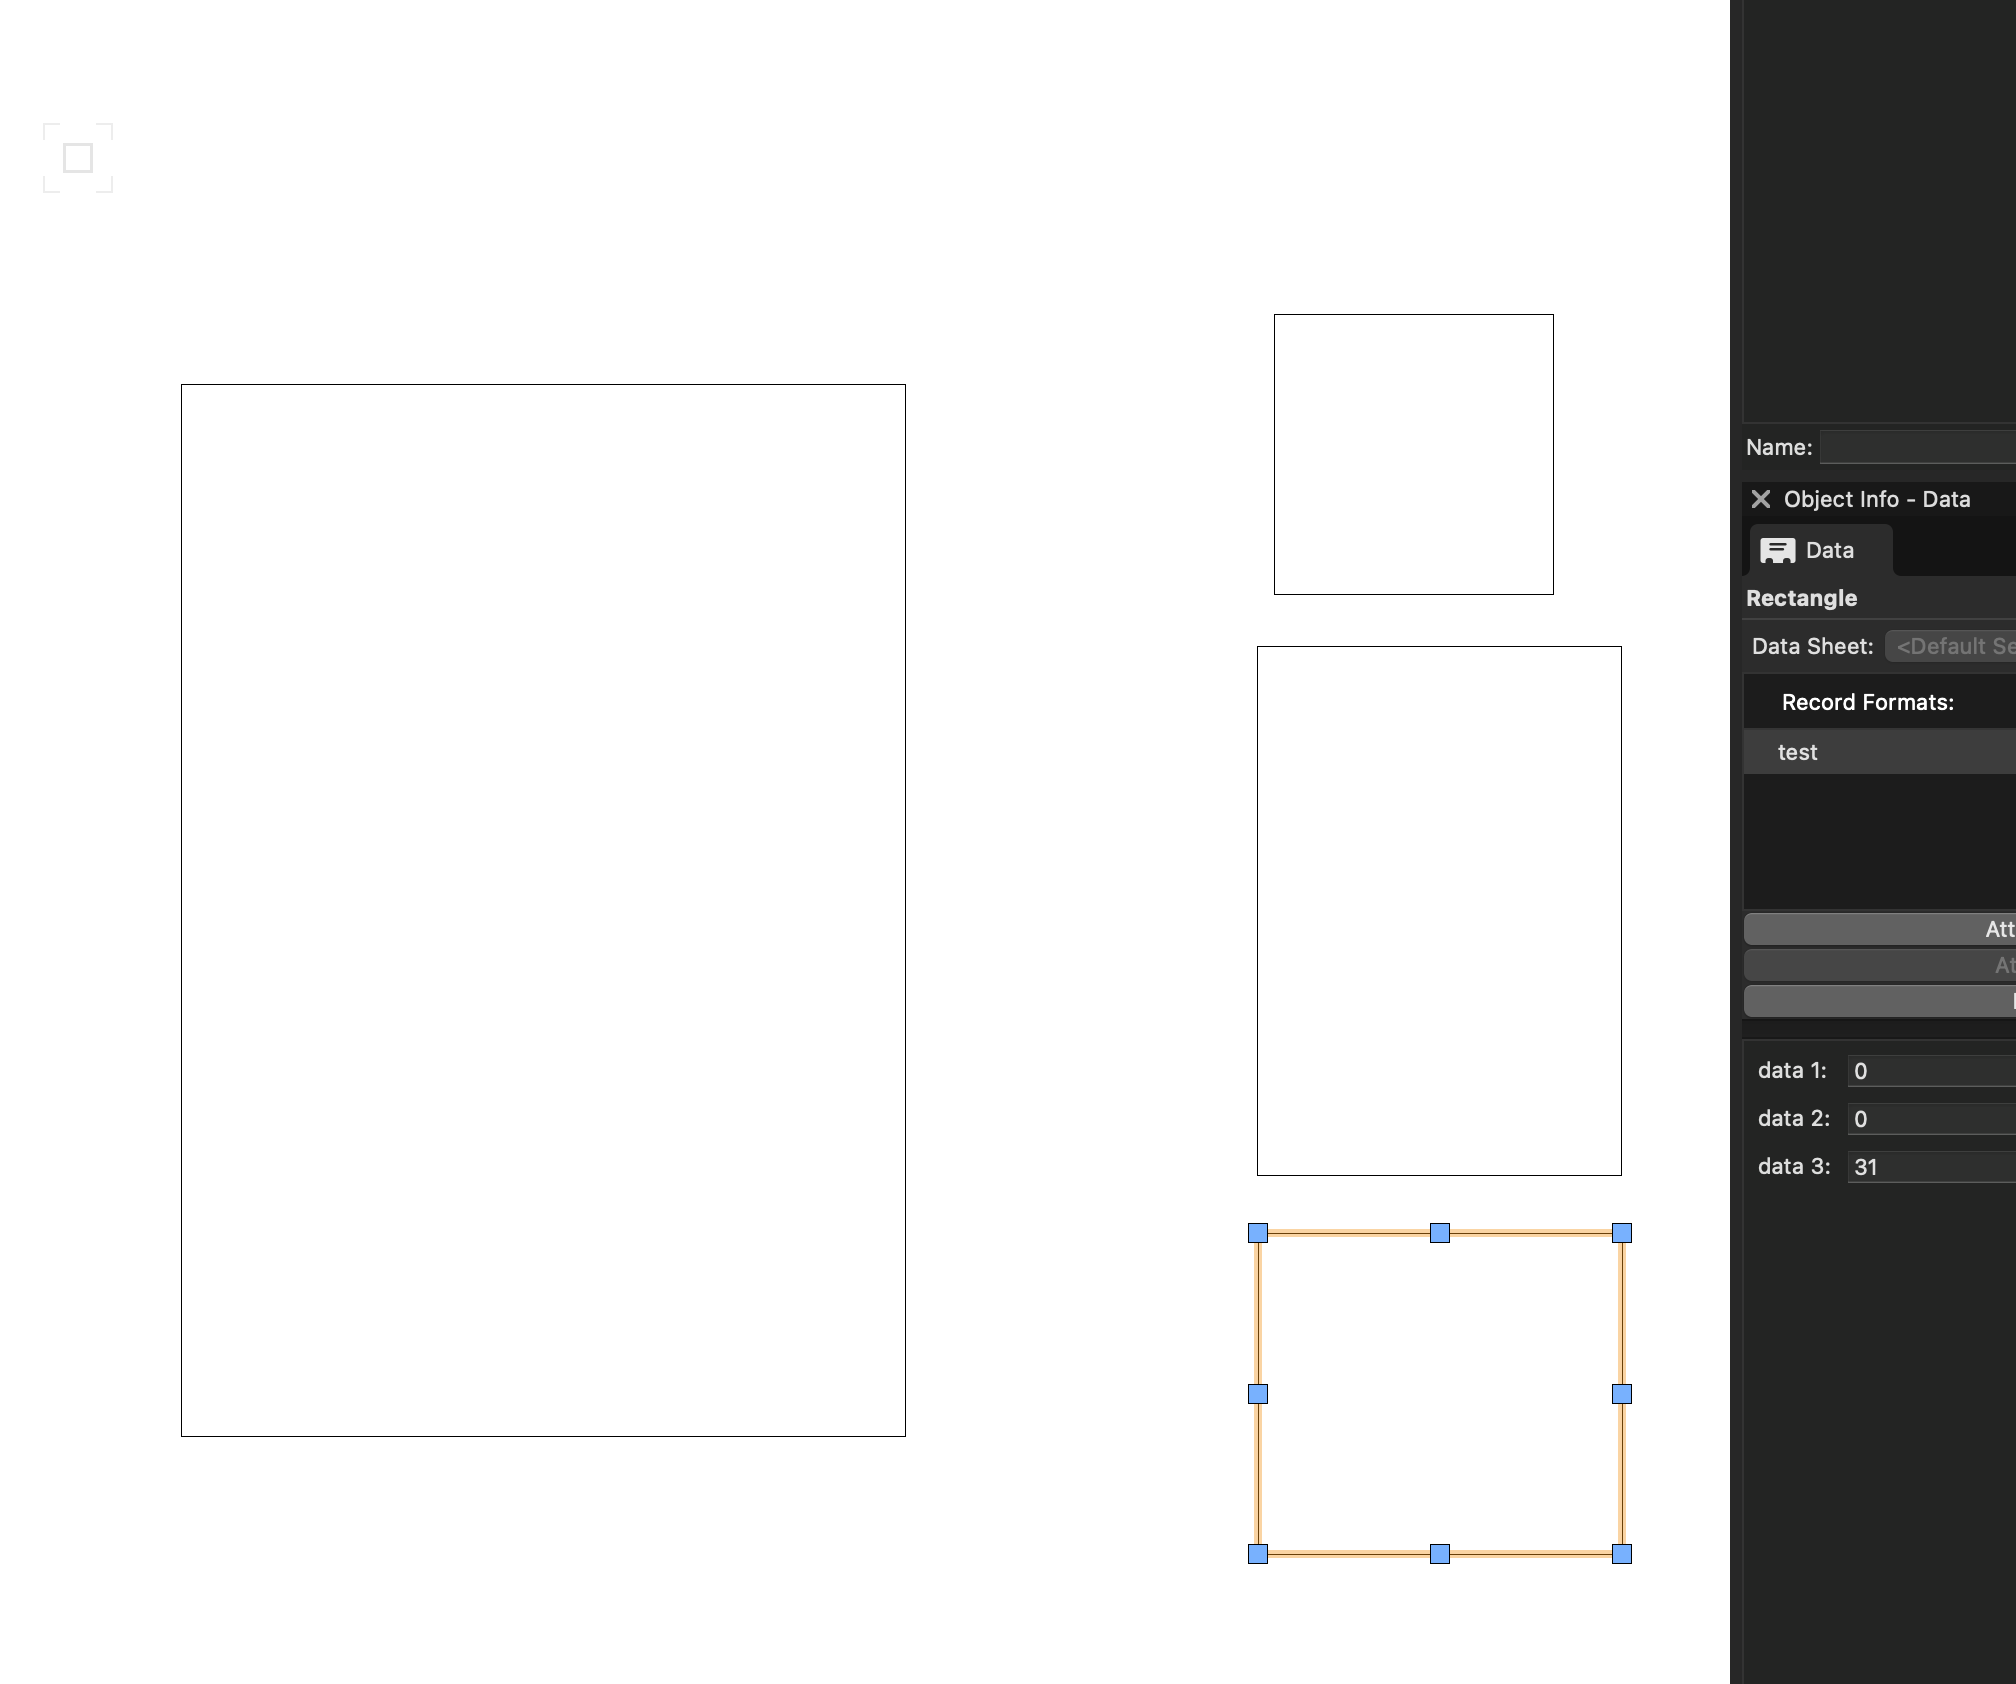2016x1684 pixels.
Task: Click the data 2 input field
Action: pyautogui.click(x=1930, y=1119)
